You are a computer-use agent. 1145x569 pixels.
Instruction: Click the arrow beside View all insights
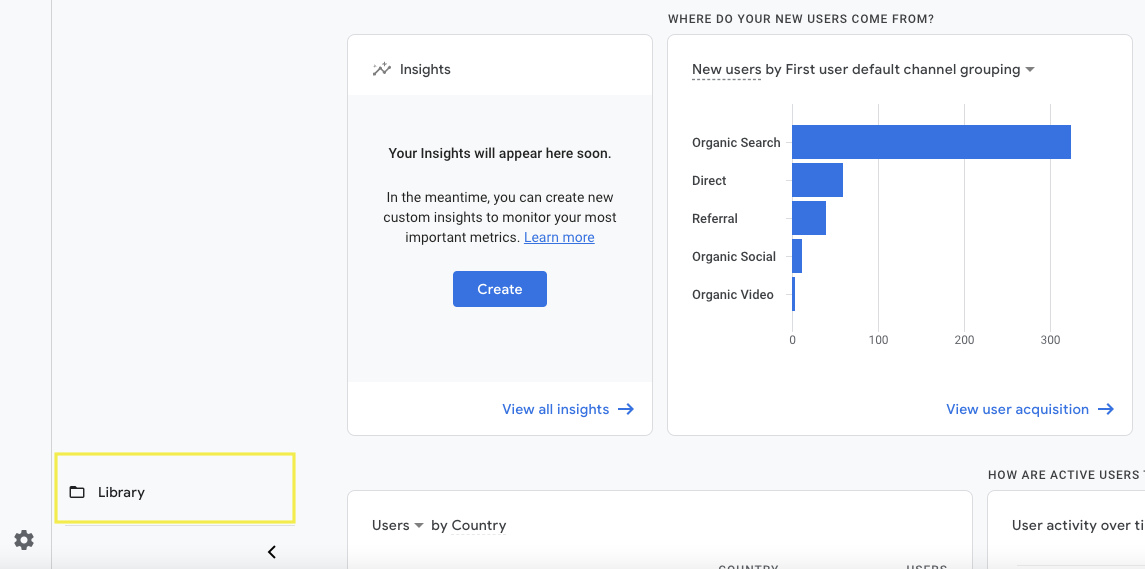click(626, 409)
